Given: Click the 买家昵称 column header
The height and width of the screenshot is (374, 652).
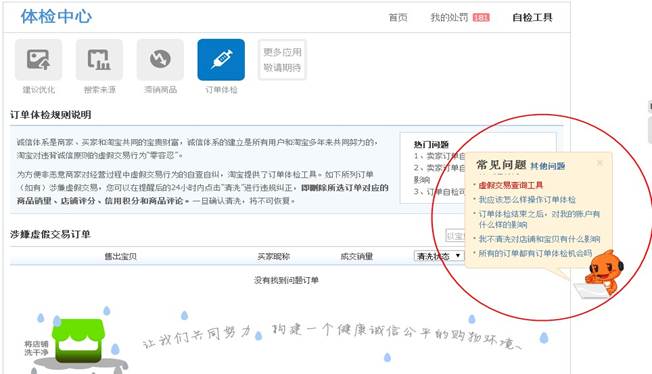Looking at the screenshot, I should (x=274, y=257).
